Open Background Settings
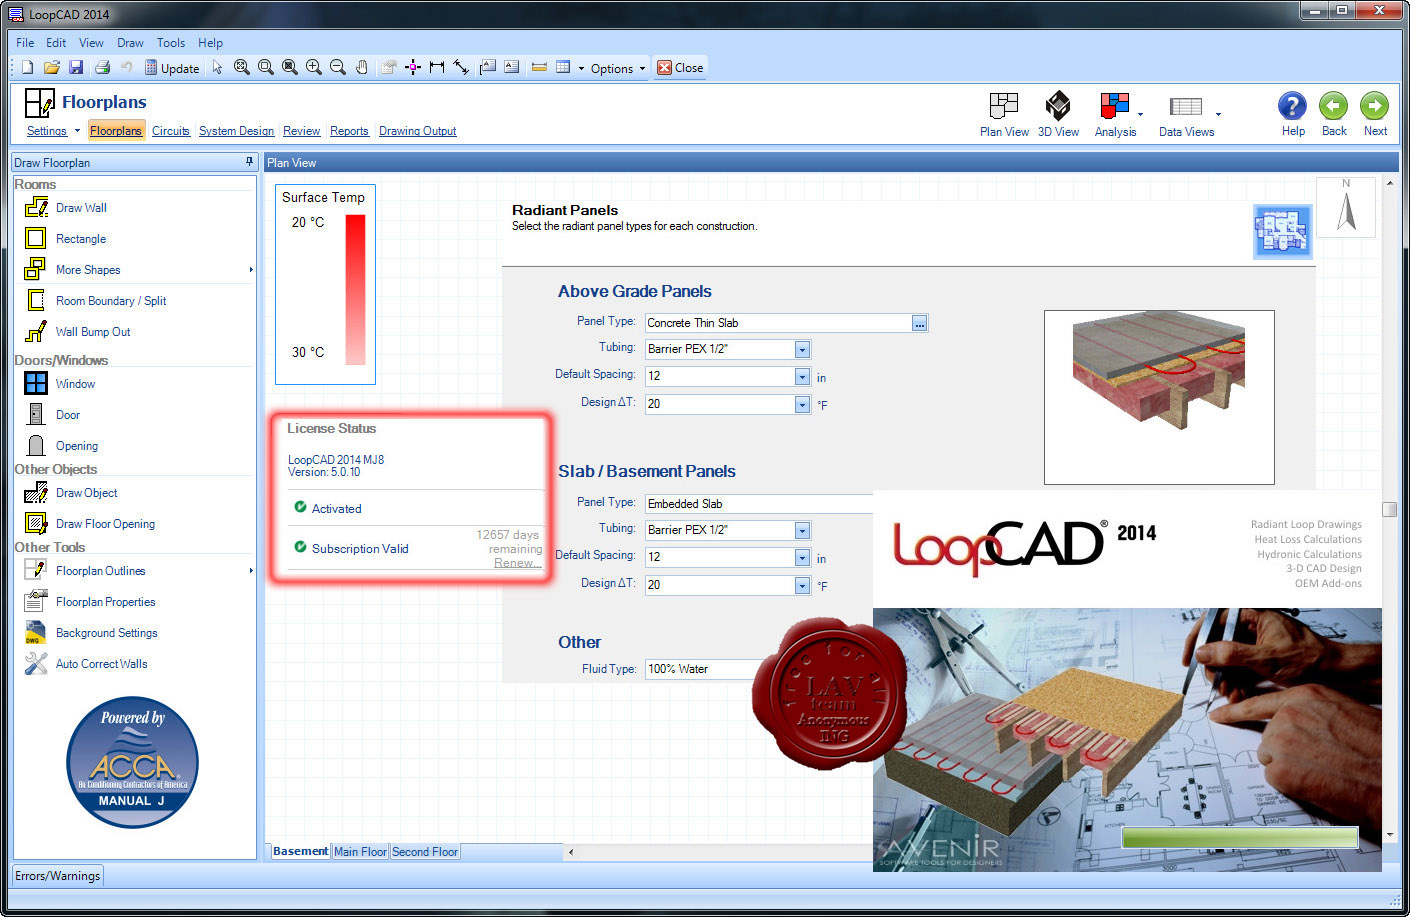 (106, 633)
